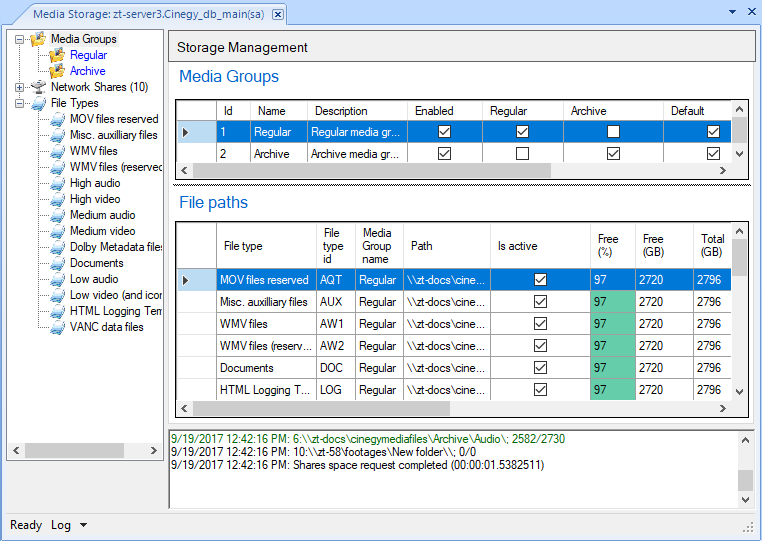The image size is (762, 541).
Task: Click the AW2 file type id cell
Action: pos(336,346)
